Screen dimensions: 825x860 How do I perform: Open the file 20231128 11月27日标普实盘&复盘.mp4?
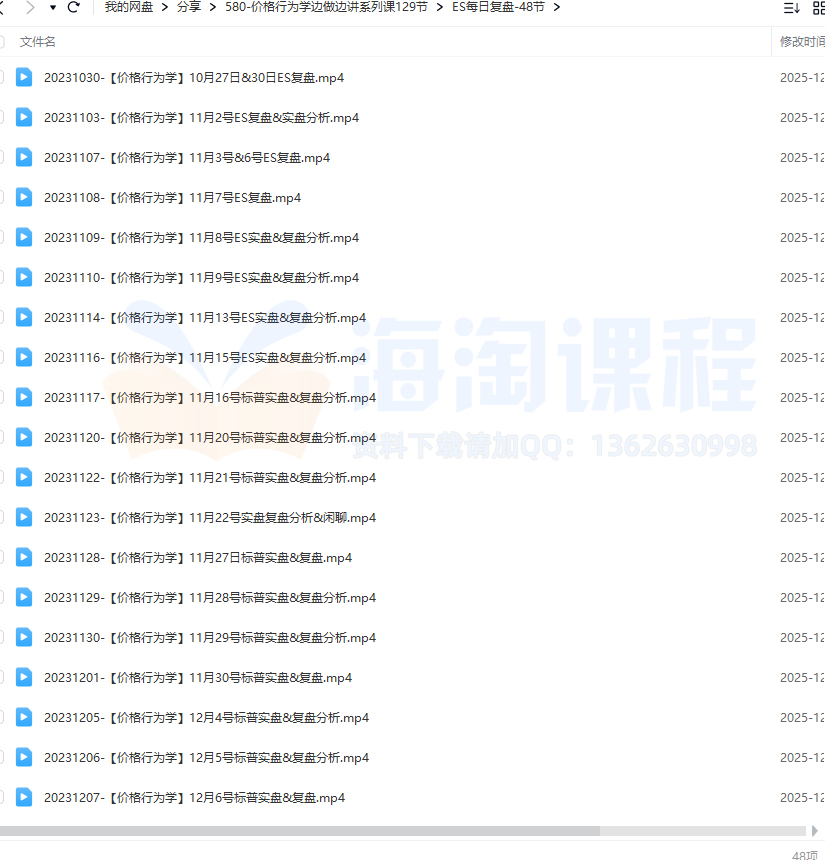tap(197, 557)
